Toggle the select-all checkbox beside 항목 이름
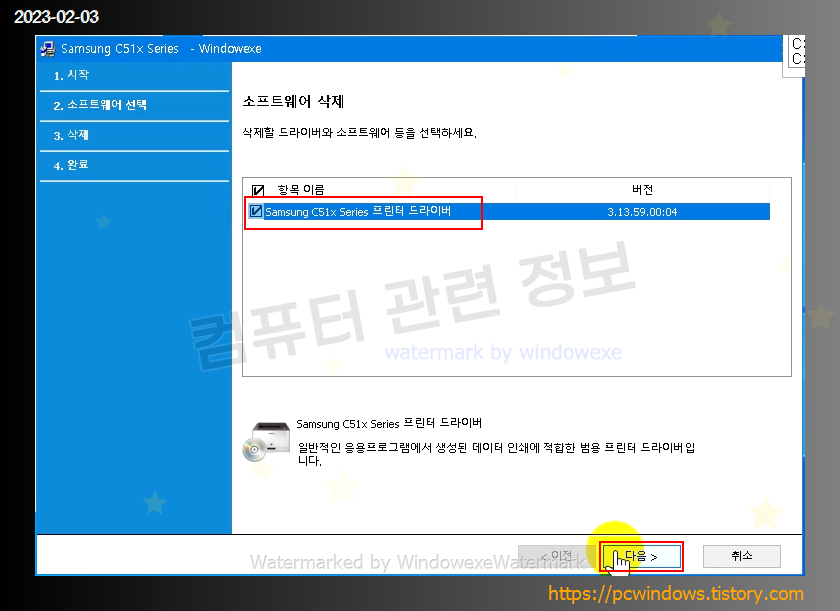Image resolution: width=840 pixels, height=611 pixels. tap(258, 190)
